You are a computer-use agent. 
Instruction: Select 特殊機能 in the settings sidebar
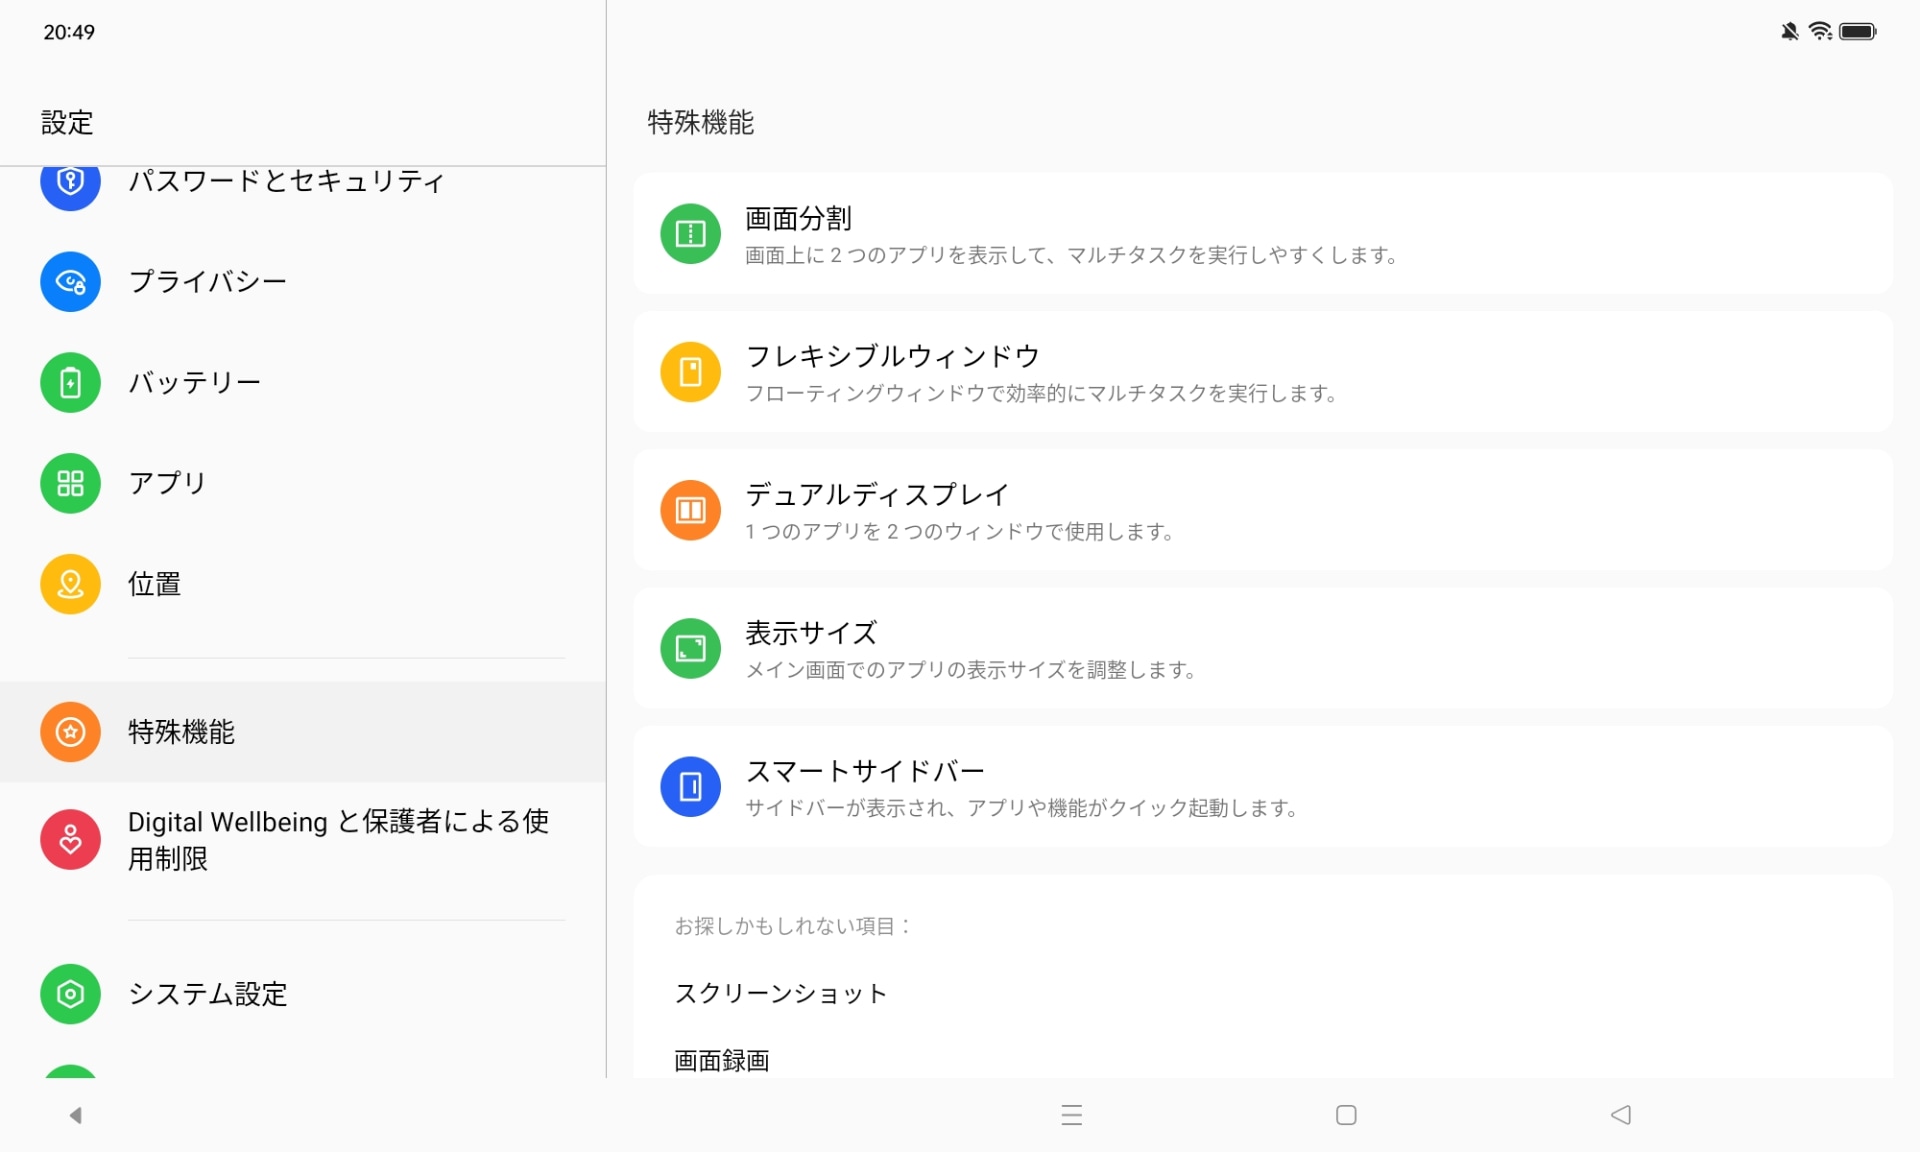181,732
